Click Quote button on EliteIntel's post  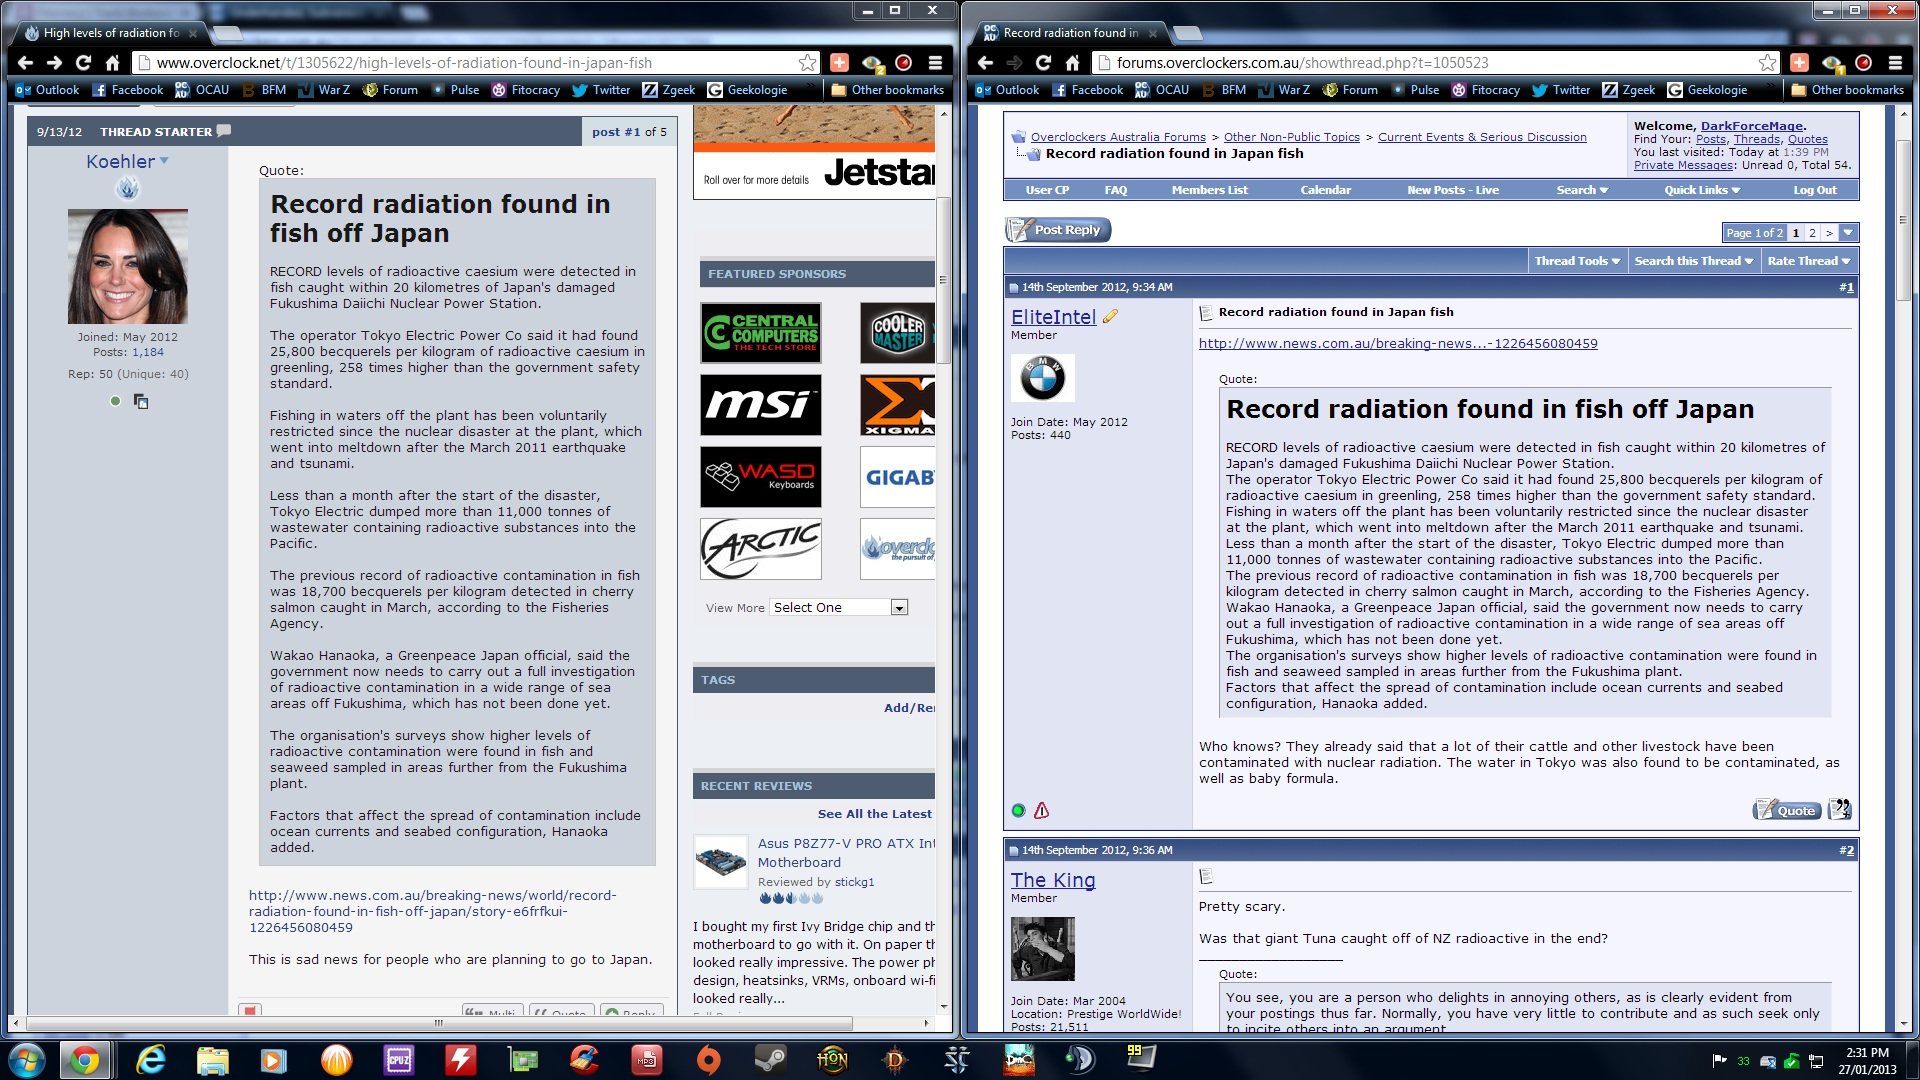click(1787, 810)
